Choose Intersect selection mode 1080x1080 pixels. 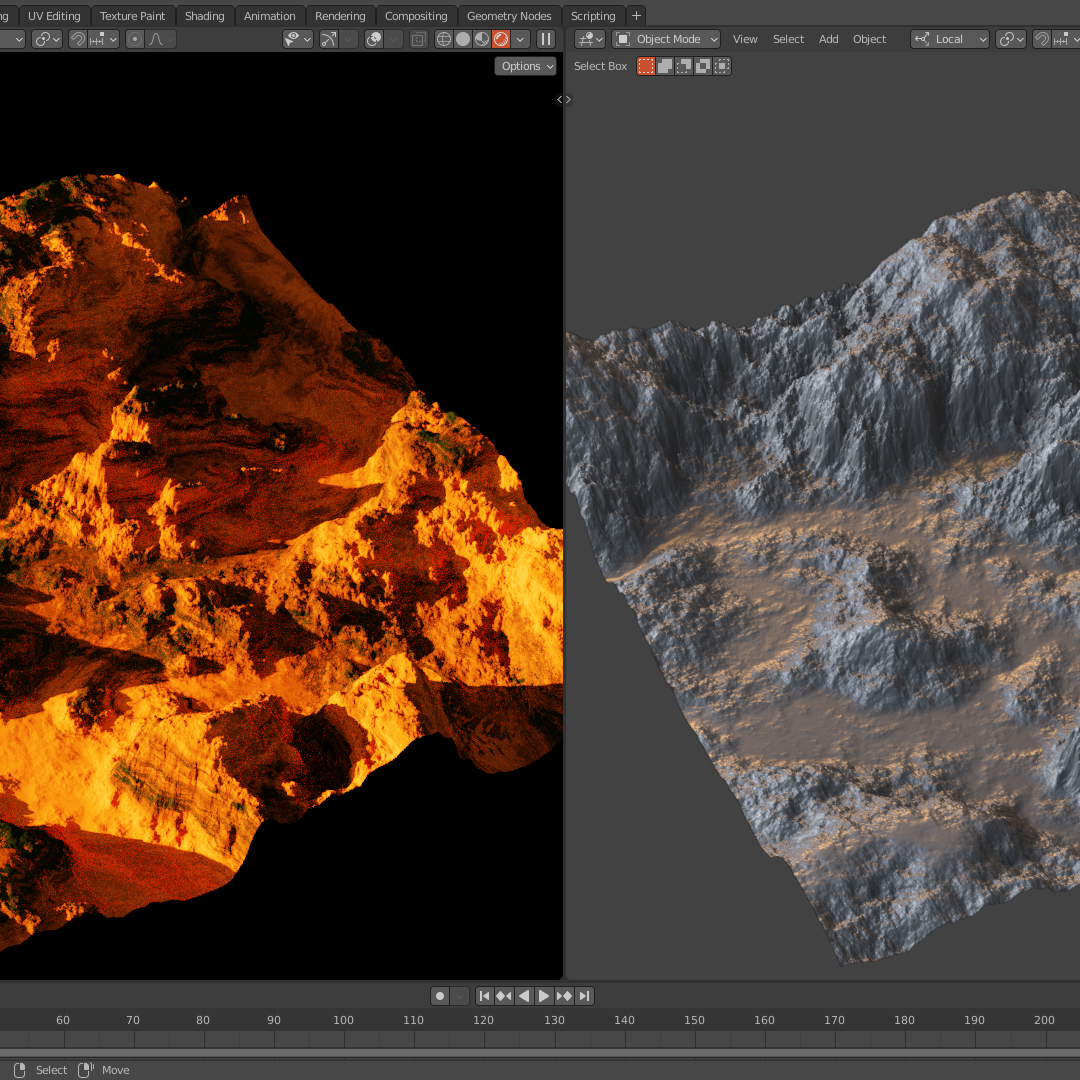[x=722, y=66]
